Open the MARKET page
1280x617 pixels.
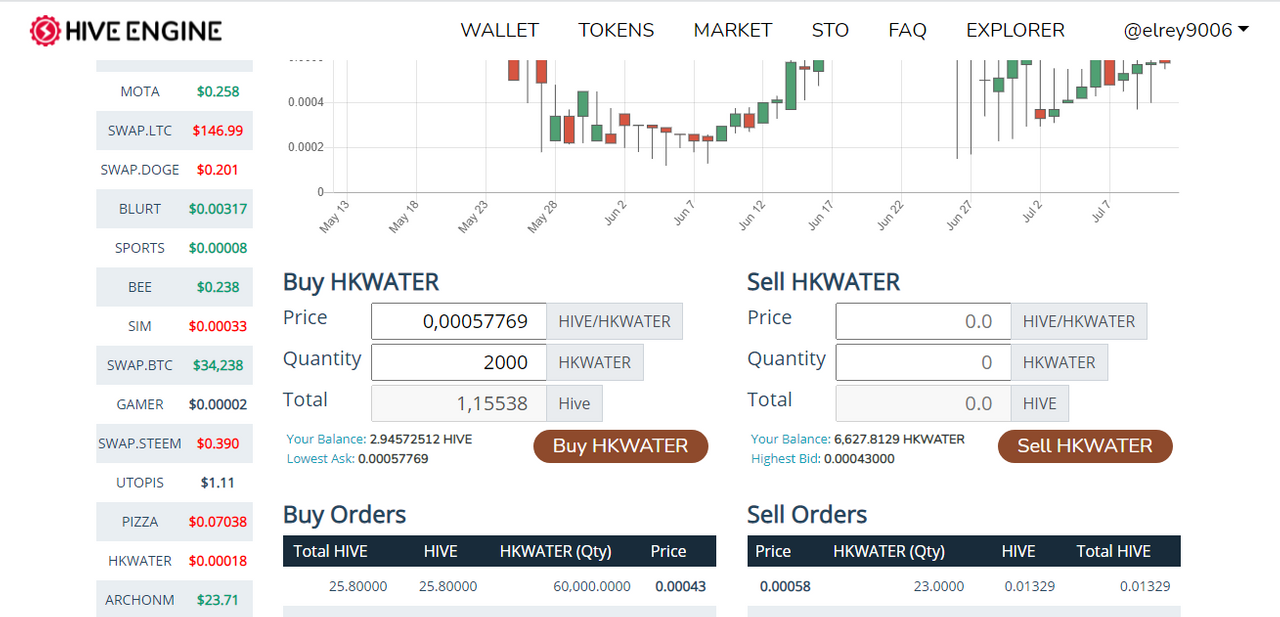(x=733, y=30)
